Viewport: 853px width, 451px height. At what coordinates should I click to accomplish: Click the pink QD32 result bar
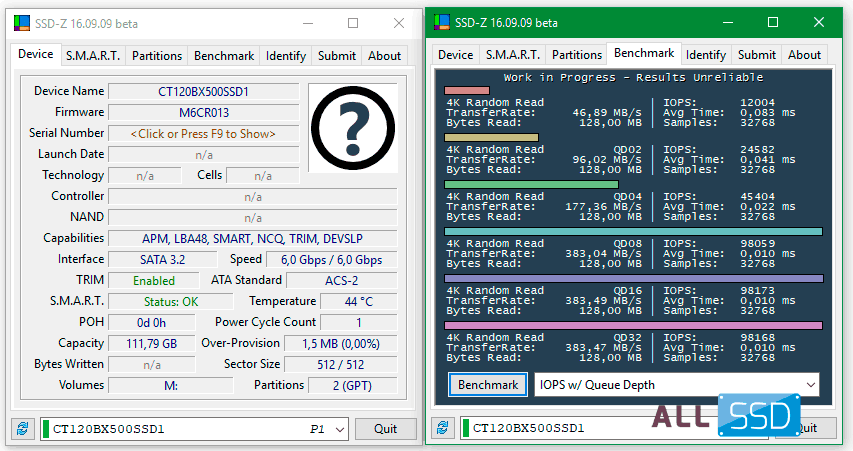(633, 325)
